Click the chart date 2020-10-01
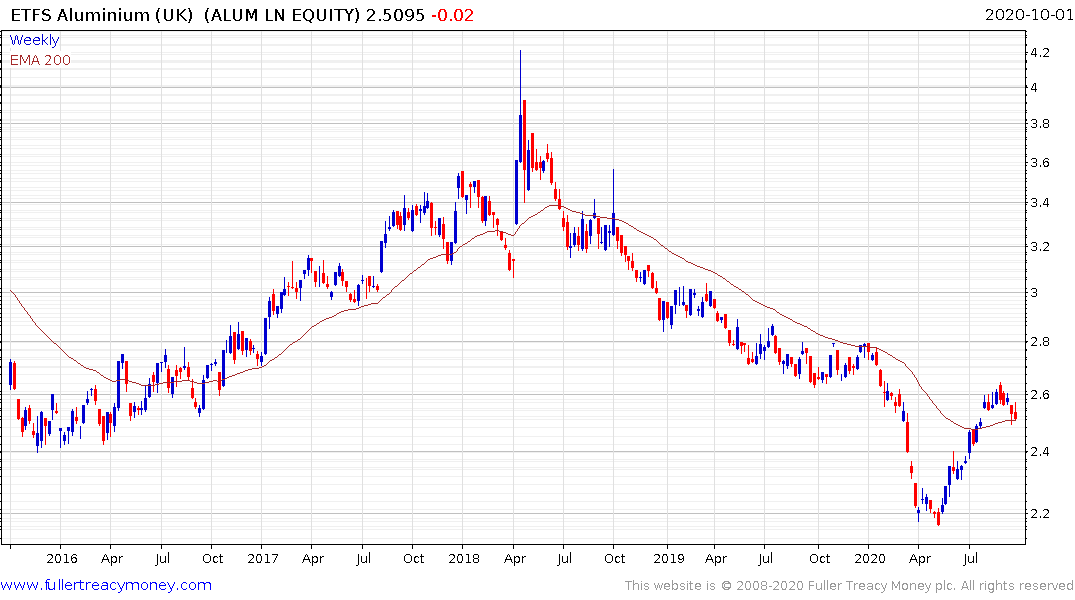This screenshot has height=600, width=1075. point(1028,15)
